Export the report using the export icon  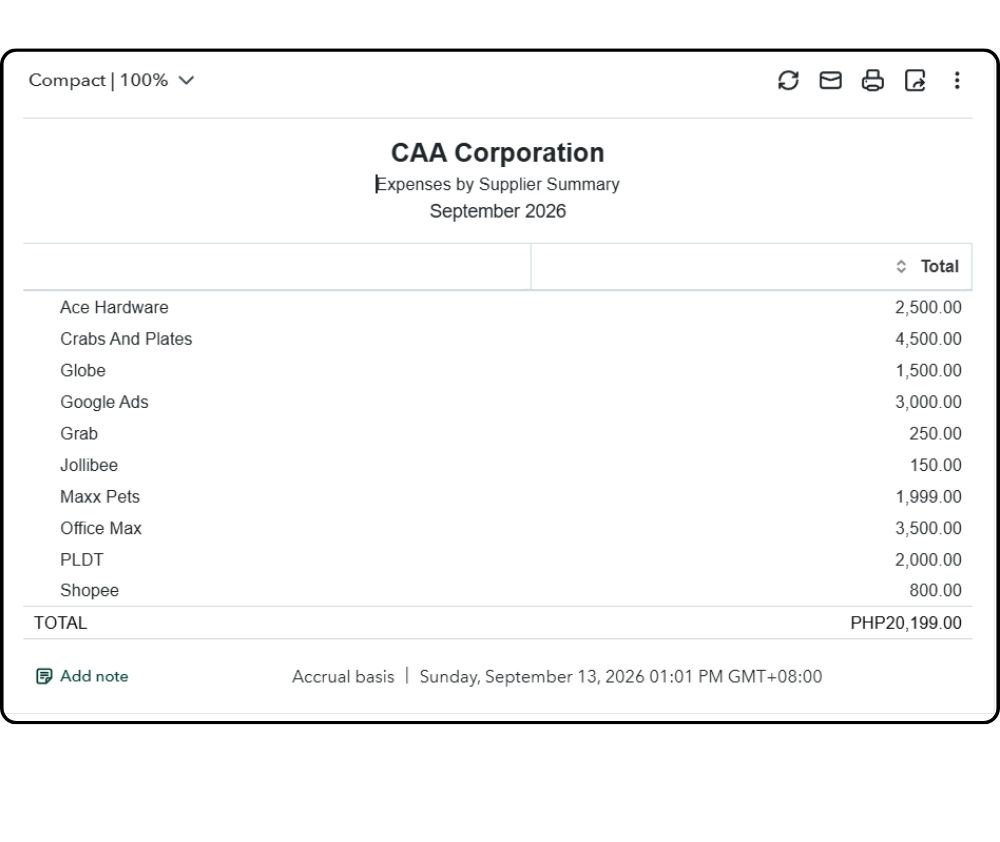click(x=915, y=80)
